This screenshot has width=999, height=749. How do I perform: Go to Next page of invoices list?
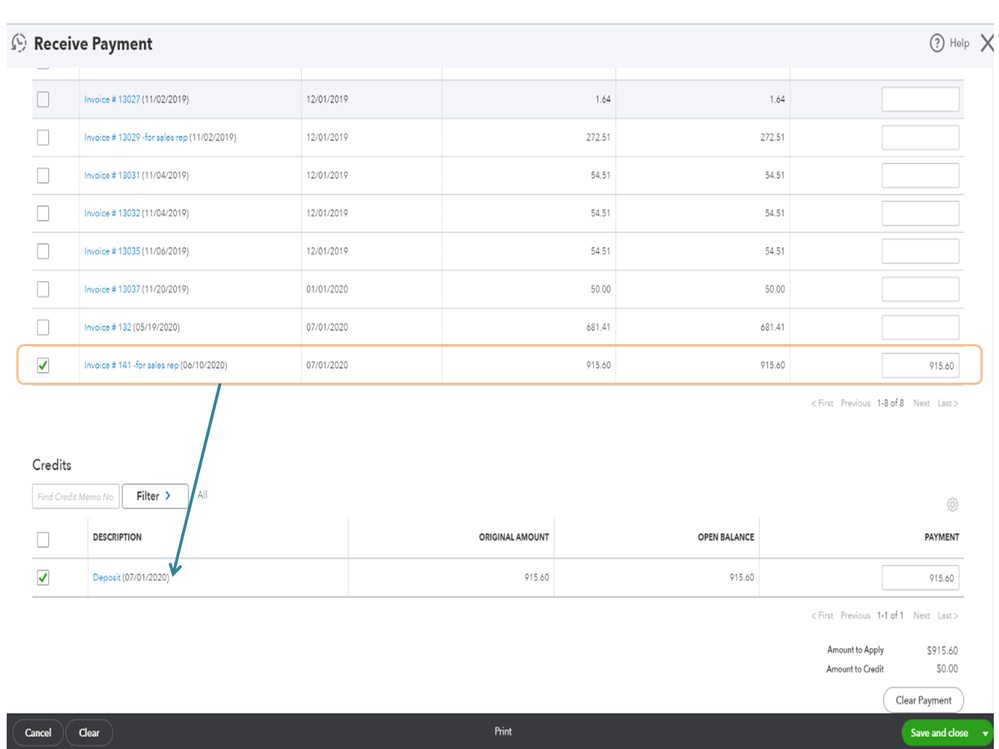[921, 403]
